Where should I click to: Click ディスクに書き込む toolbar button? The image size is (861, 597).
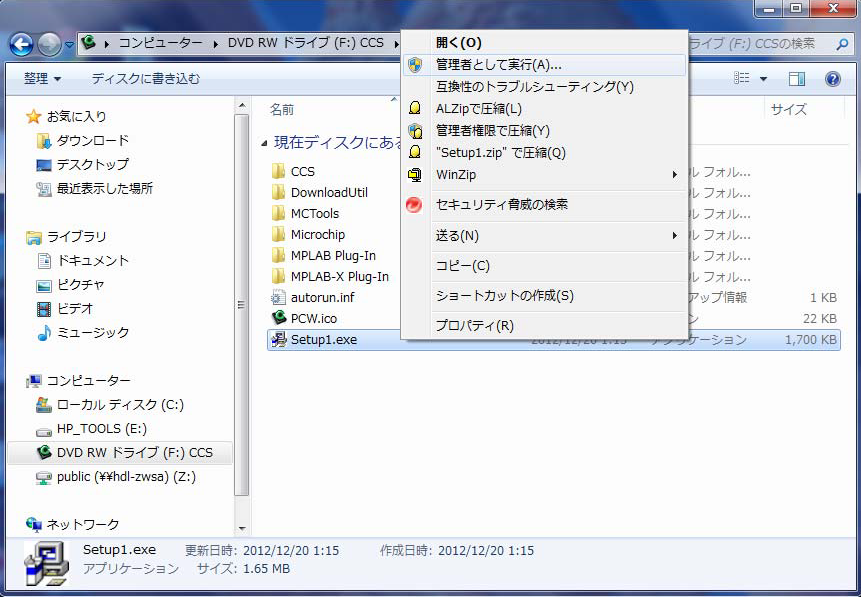pos(145,78)
